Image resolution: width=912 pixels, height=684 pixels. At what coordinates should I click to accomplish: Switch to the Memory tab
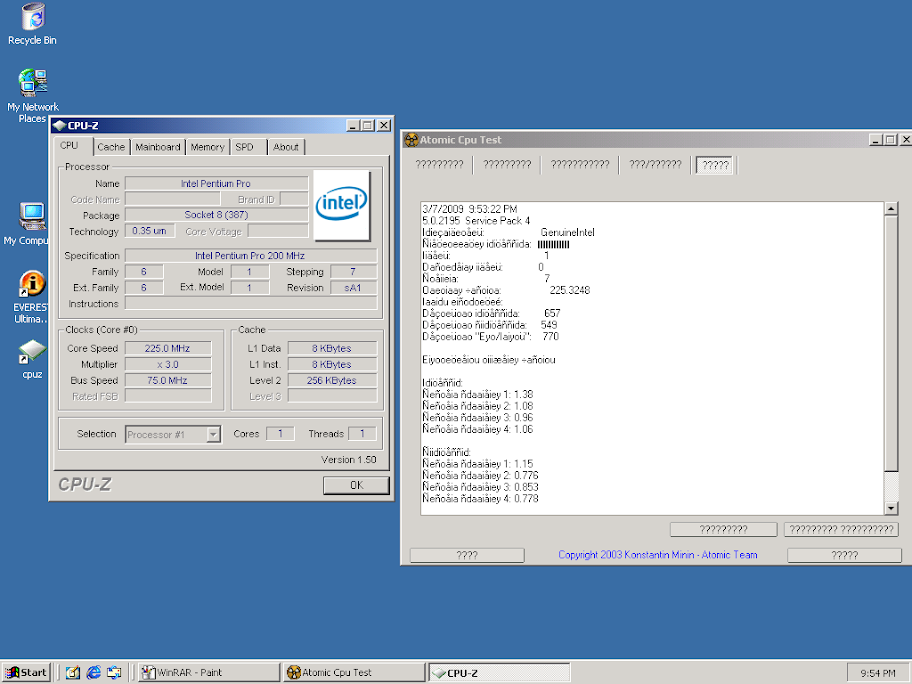tap(207, 147)
